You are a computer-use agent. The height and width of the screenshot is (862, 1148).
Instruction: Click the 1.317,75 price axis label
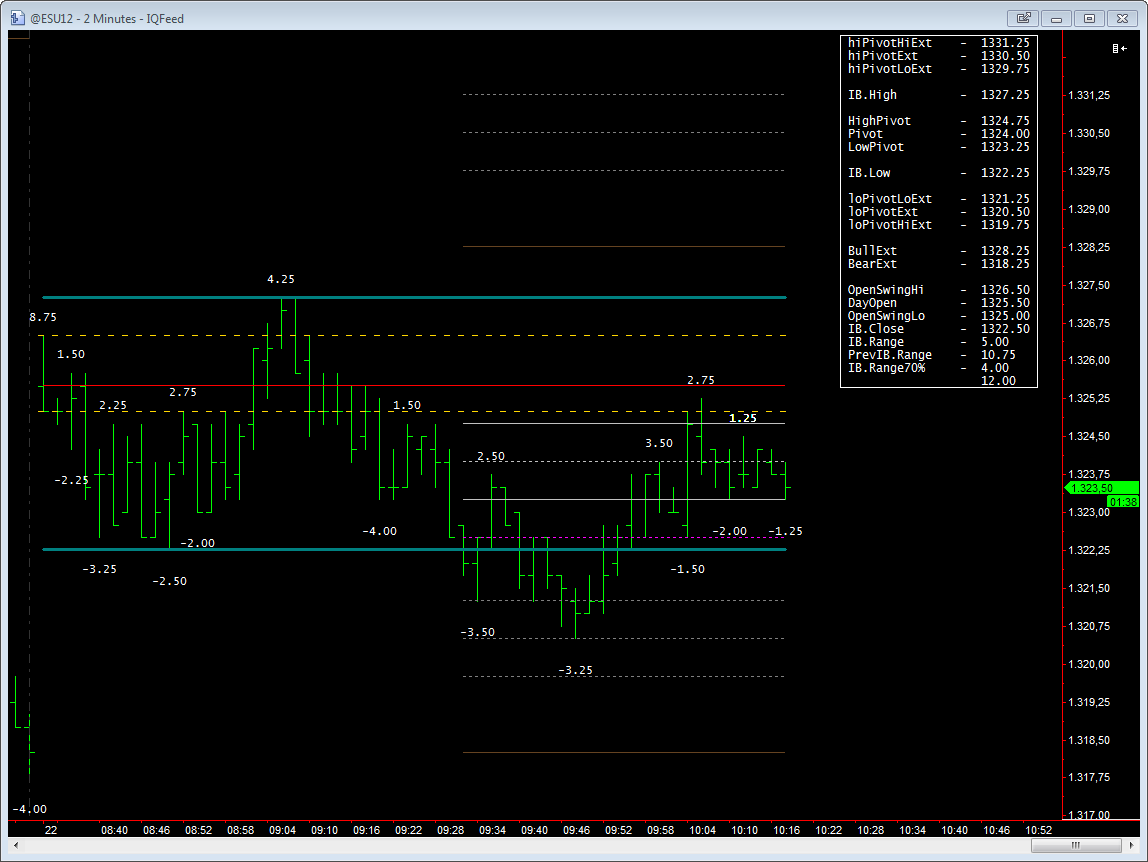coord(1089,778)
